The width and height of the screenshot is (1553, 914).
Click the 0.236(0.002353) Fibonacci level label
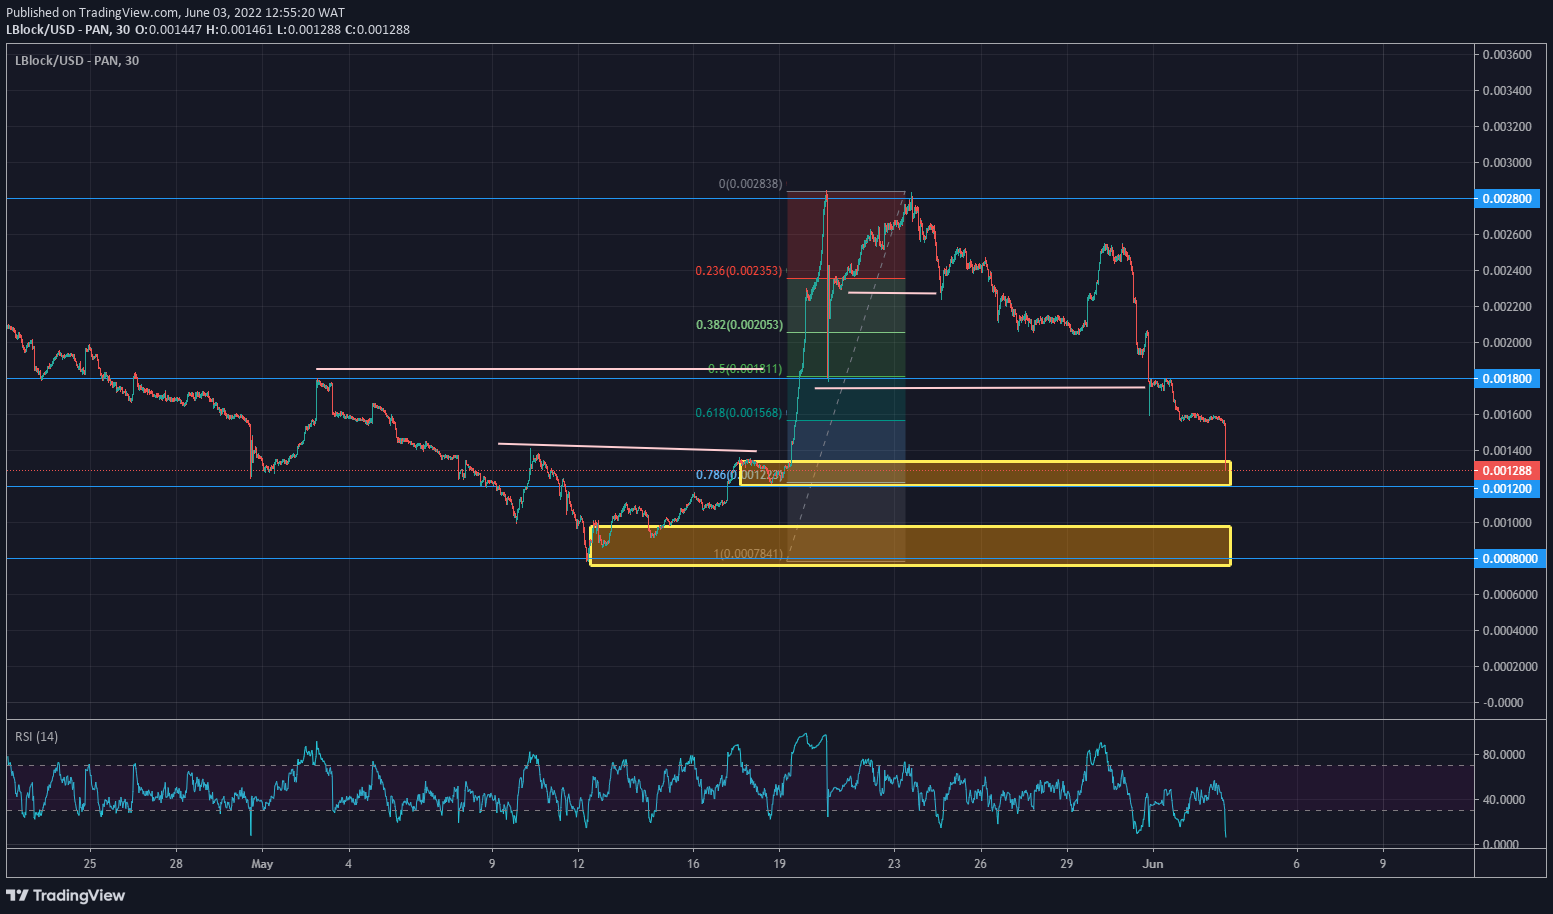pyautogui.click(x=739, y=271)
